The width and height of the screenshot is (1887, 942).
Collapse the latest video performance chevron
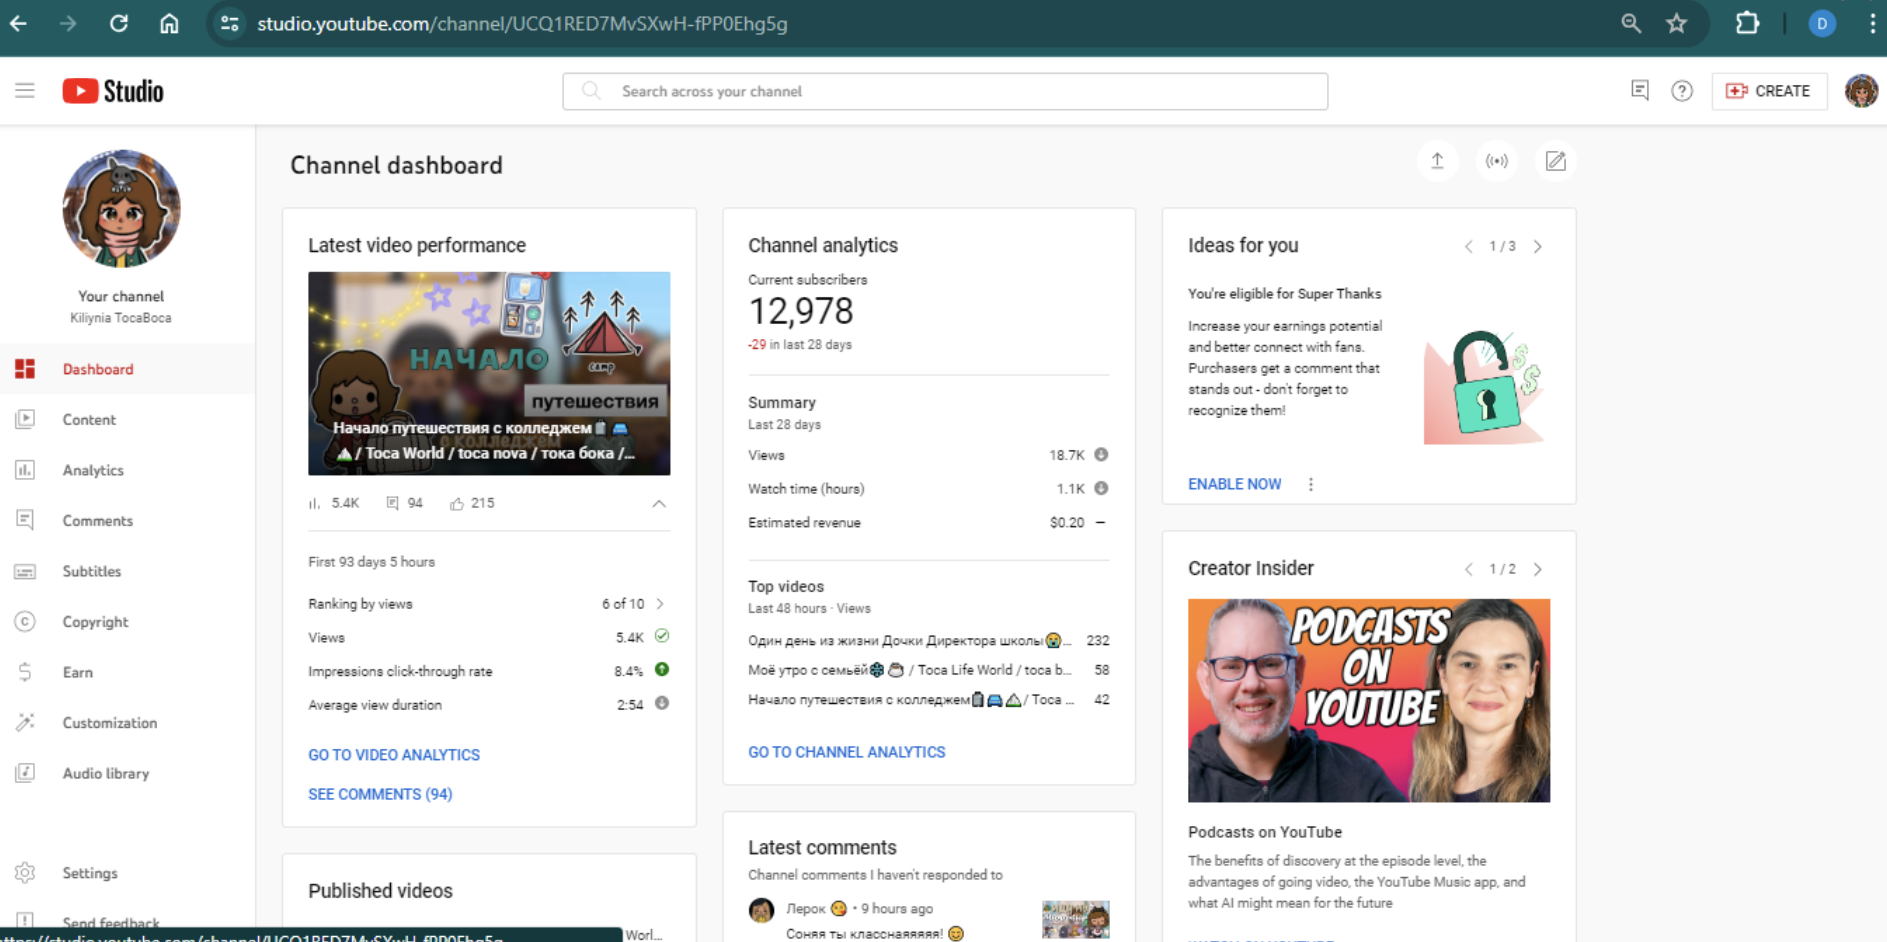coord(659,504)
